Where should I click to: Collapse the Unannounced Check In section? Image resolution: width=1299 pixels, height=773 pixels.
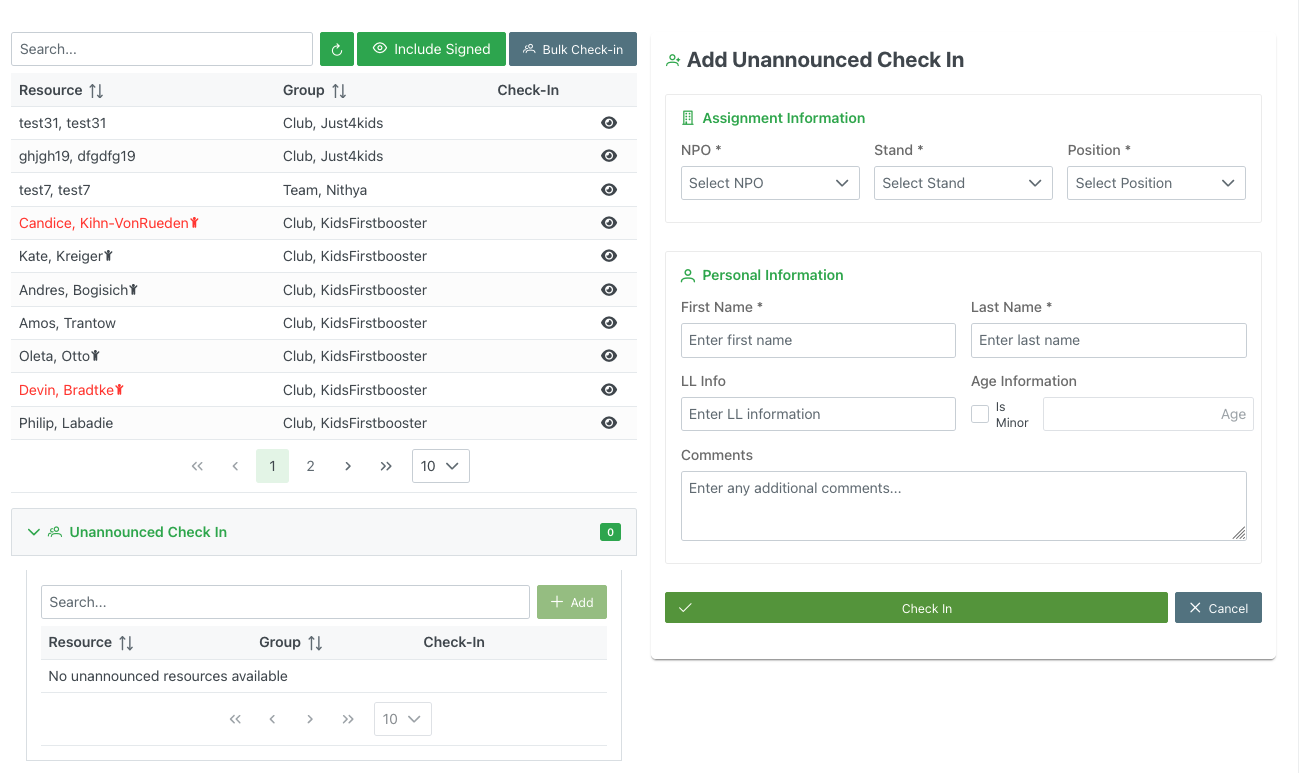34,532
